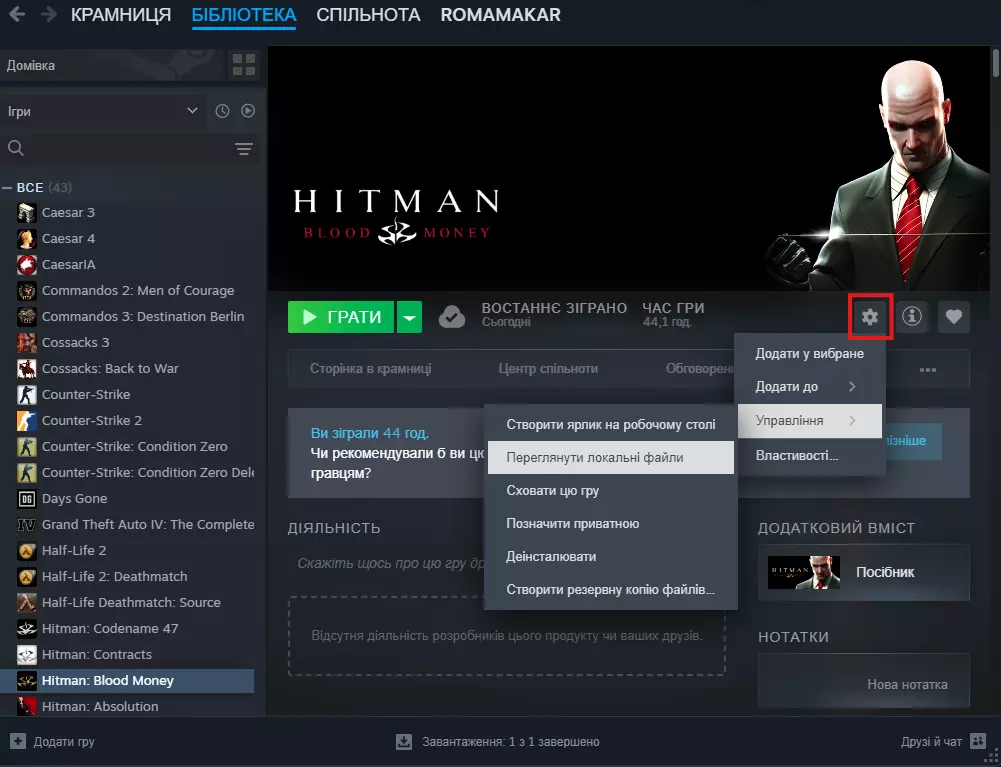Select Counter-Strike: Condition Zero Deleted Scenes row
1001x767 pixels.
point(127,473)
